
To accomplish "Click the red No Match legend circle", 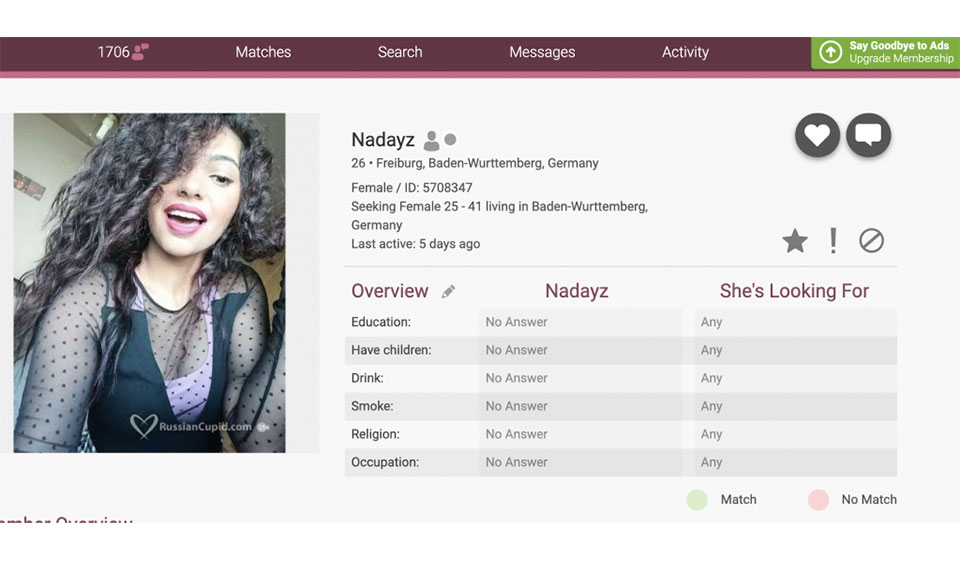I will tap(818, 500).
